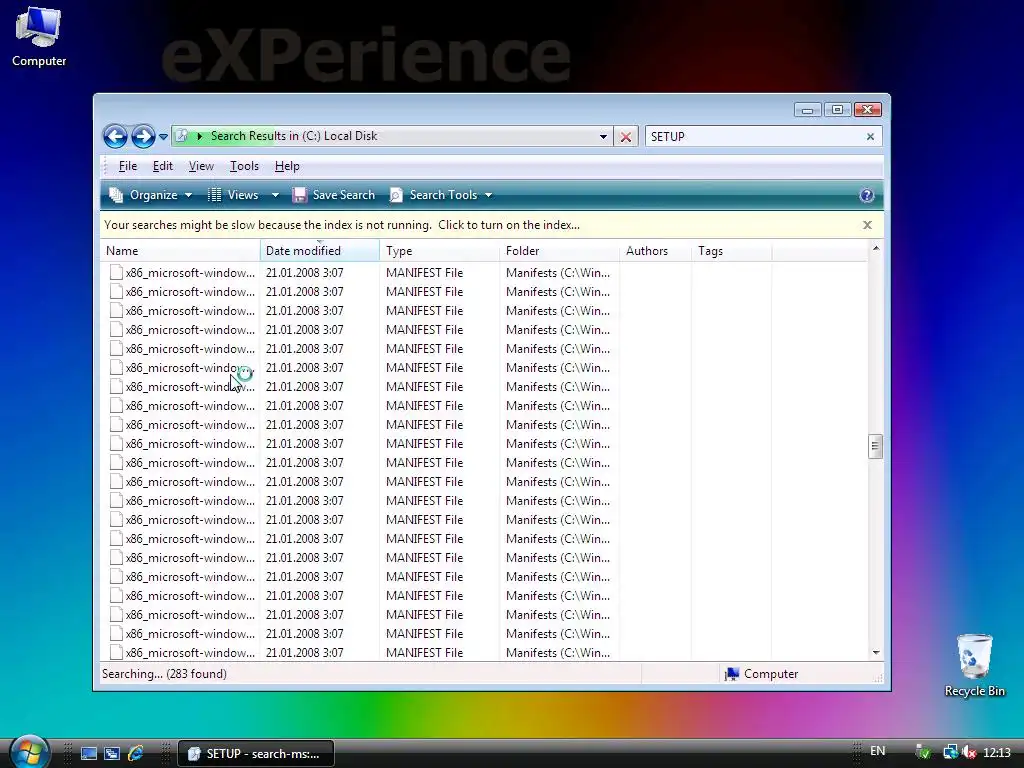Sort by the Type column header

[x=439, y=251]
